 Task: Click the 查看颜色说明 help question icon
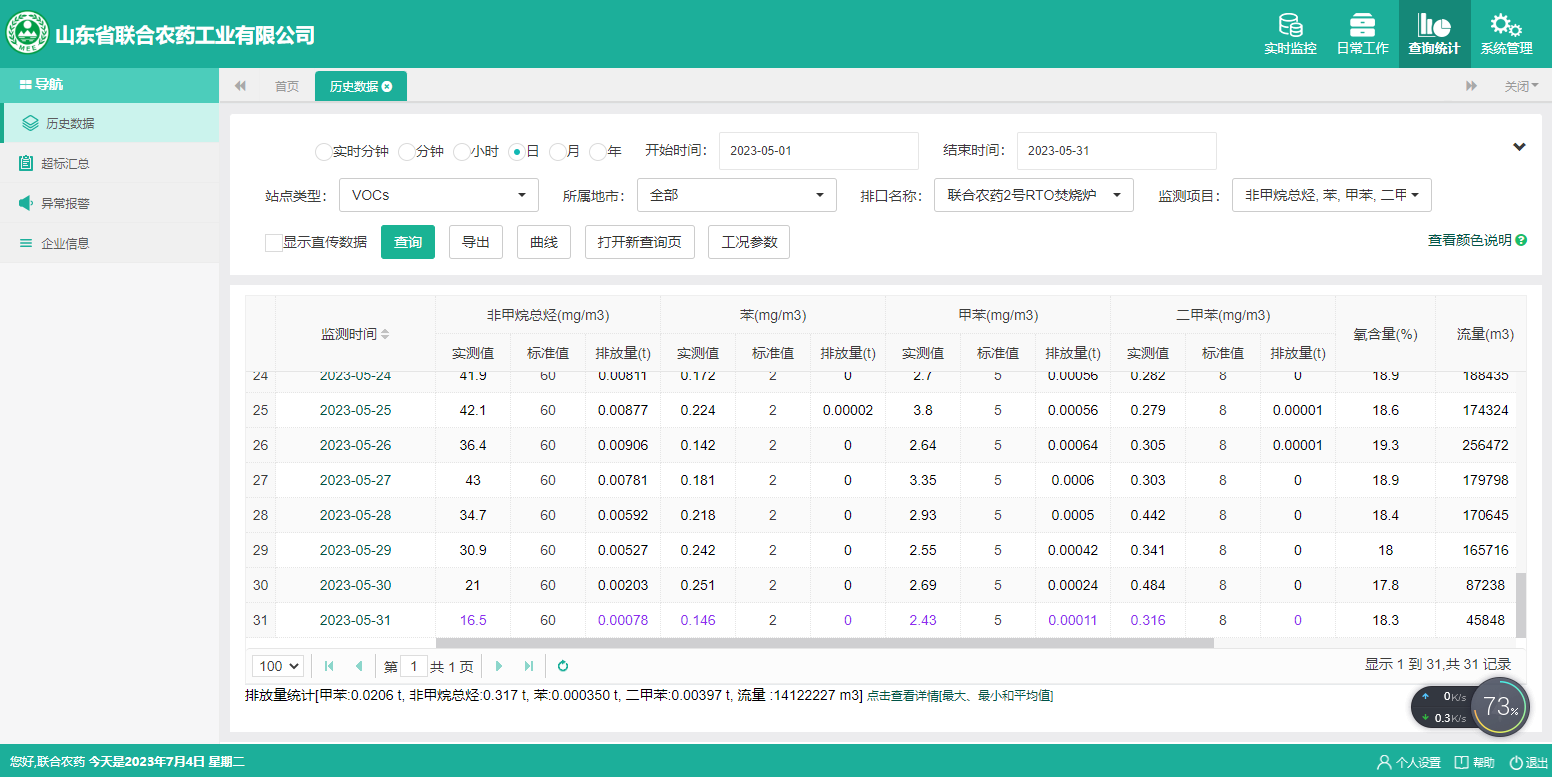tap(1521, 240)
